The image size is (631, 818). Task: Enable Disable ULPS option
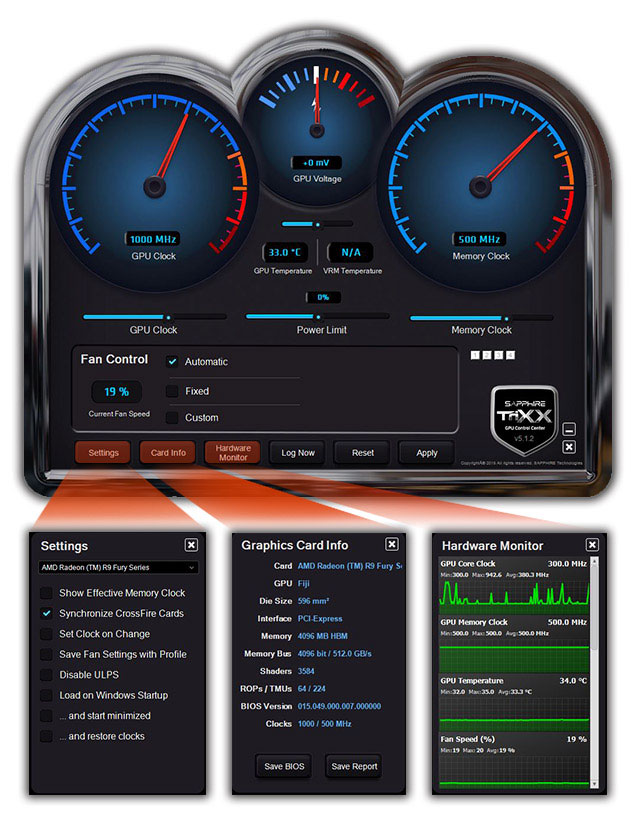46,674
